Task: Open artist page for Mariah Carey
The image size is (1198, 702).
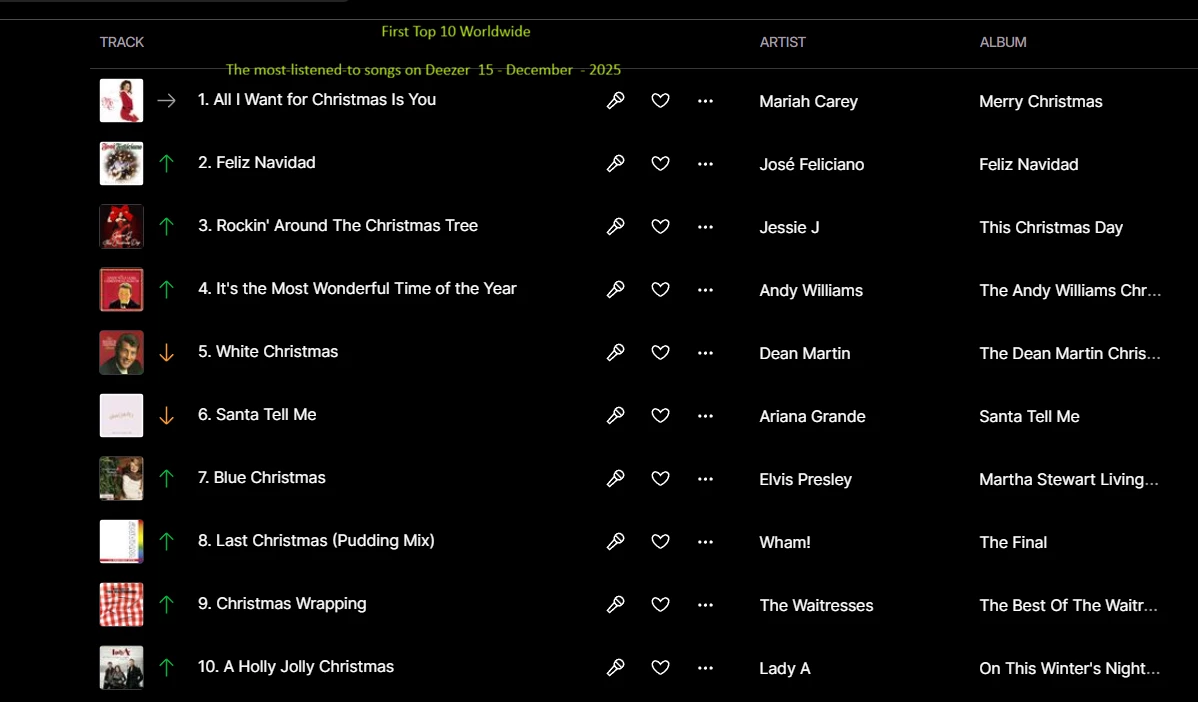Action: 808,102
